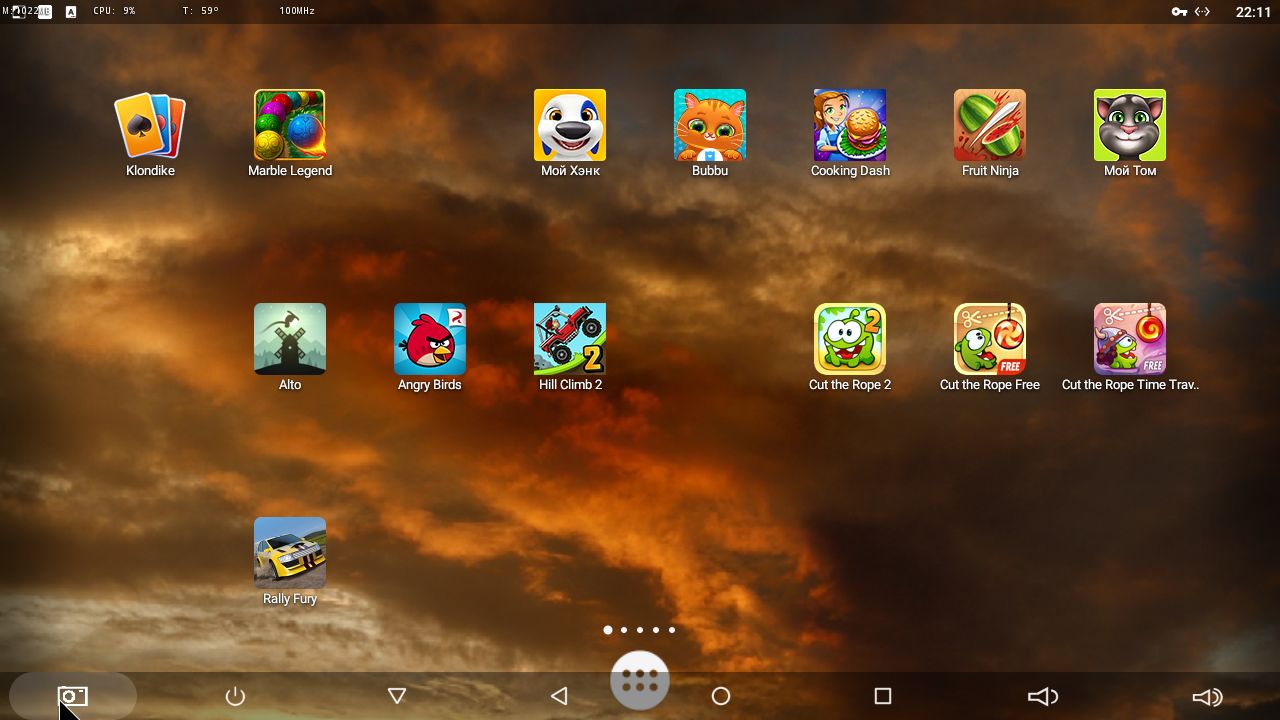Show recent apps with the square button

(883, 696)
